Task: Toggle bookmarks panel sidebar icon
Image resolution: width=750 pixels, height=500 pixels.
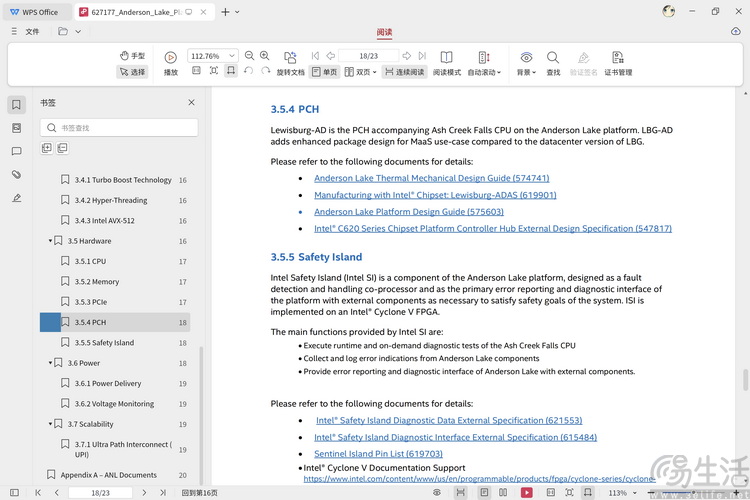Action: (16, 104)
